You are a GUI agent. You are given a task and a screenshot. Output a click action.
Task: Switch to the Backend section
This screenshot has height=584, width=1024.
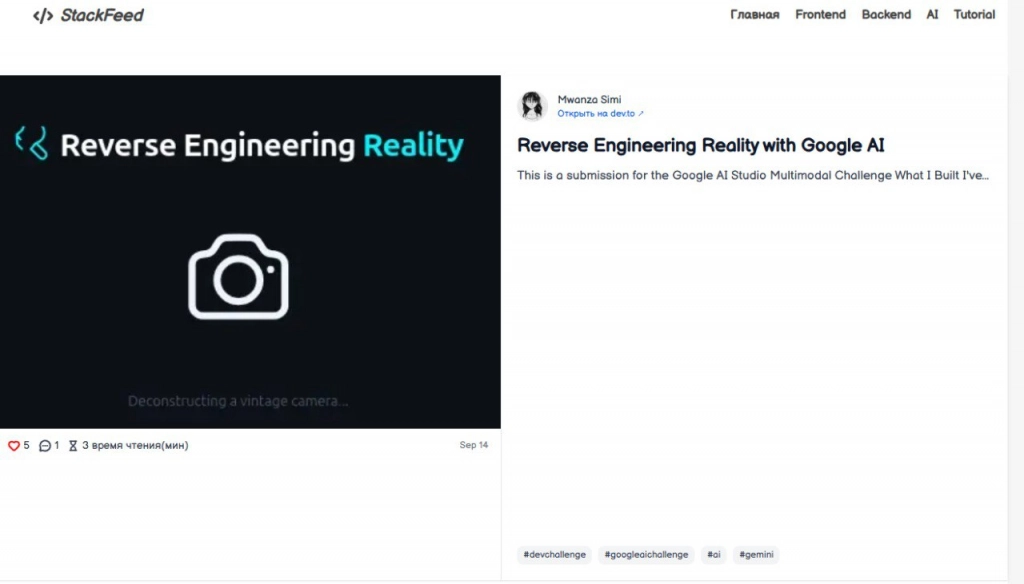coord(886,15)
